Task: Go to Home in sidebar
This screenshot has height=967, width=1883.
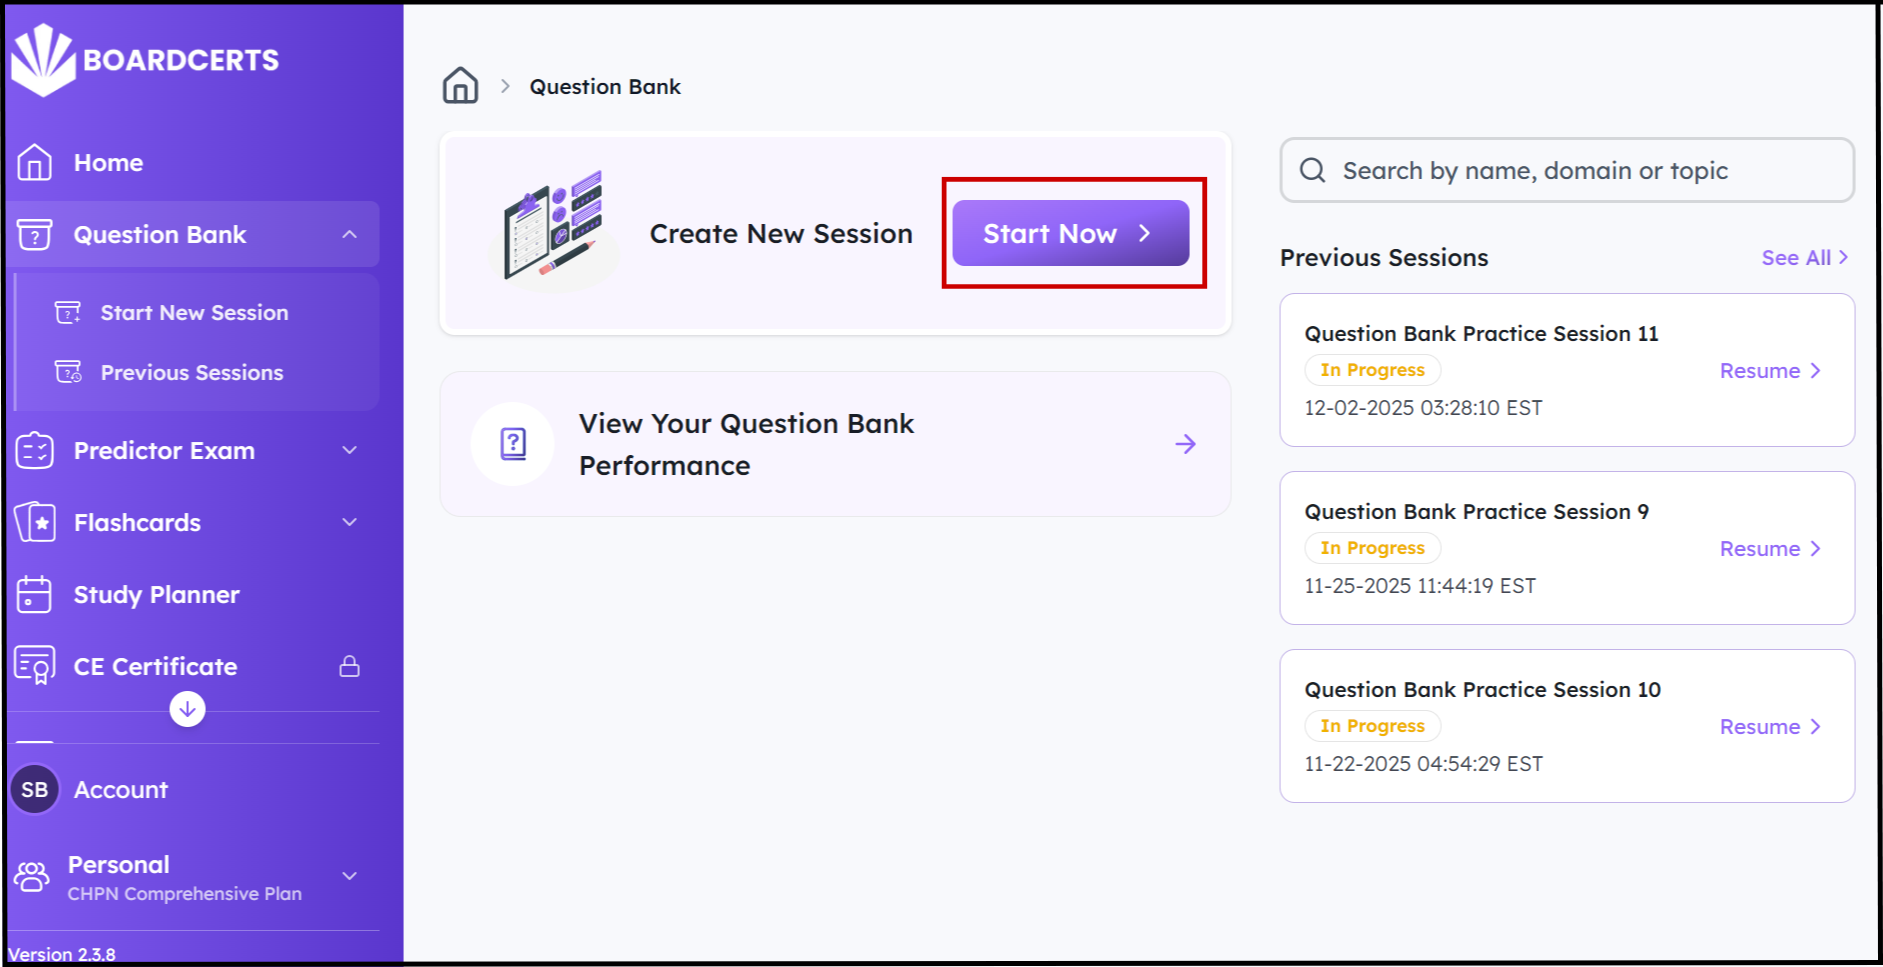Action: (x=108, y=162)
